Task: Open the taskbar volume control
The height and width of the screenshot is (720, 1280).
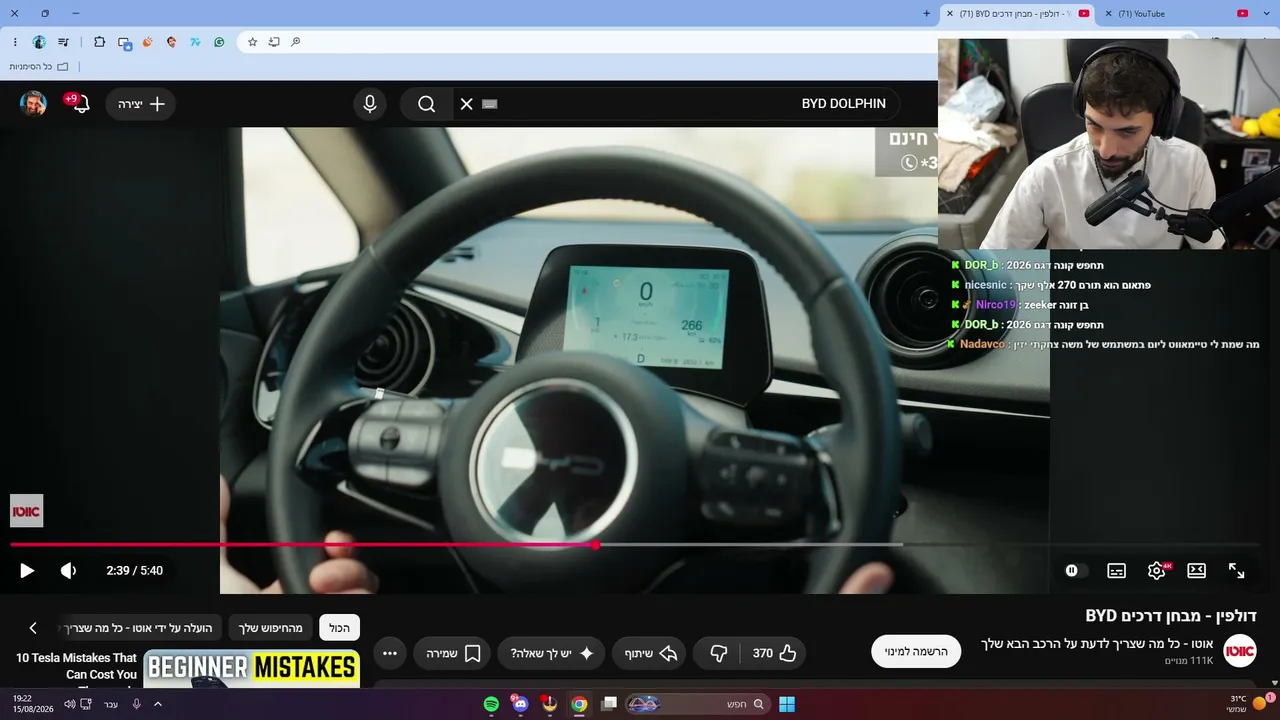Action: point(69,704)
